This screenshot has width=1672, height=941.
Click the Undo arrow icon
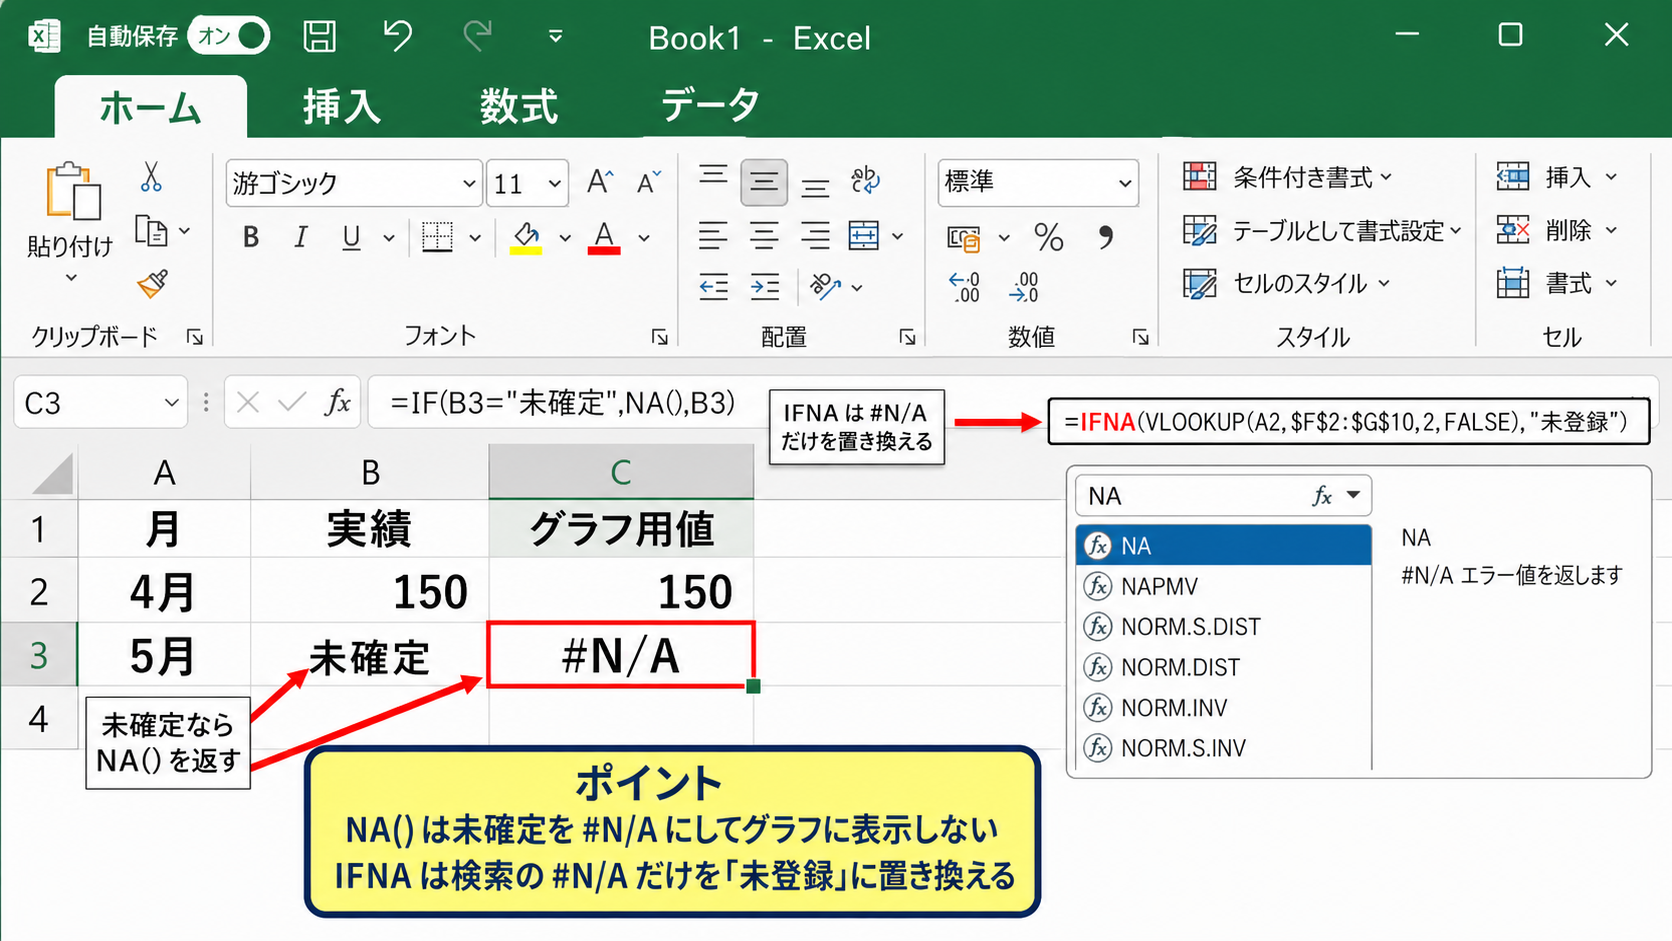[x=397, y=36]
